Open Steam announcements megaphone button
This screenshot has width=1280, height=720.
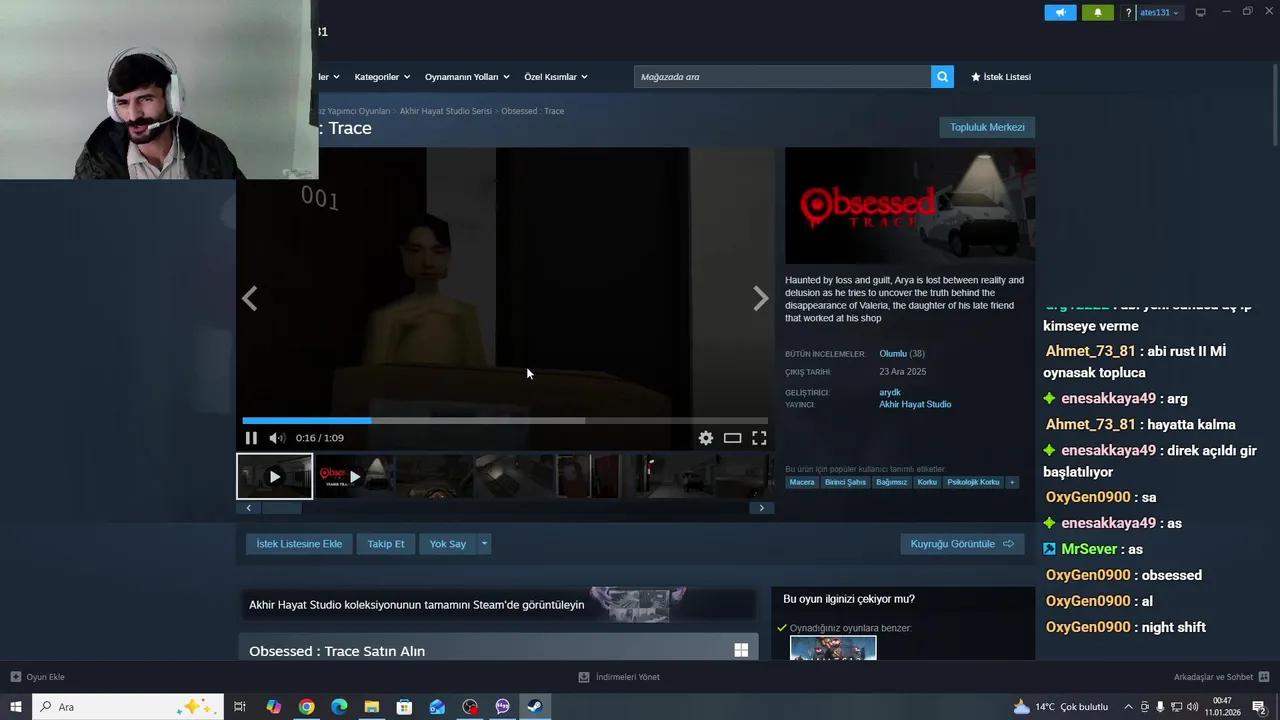click(x=1061, y=12)
